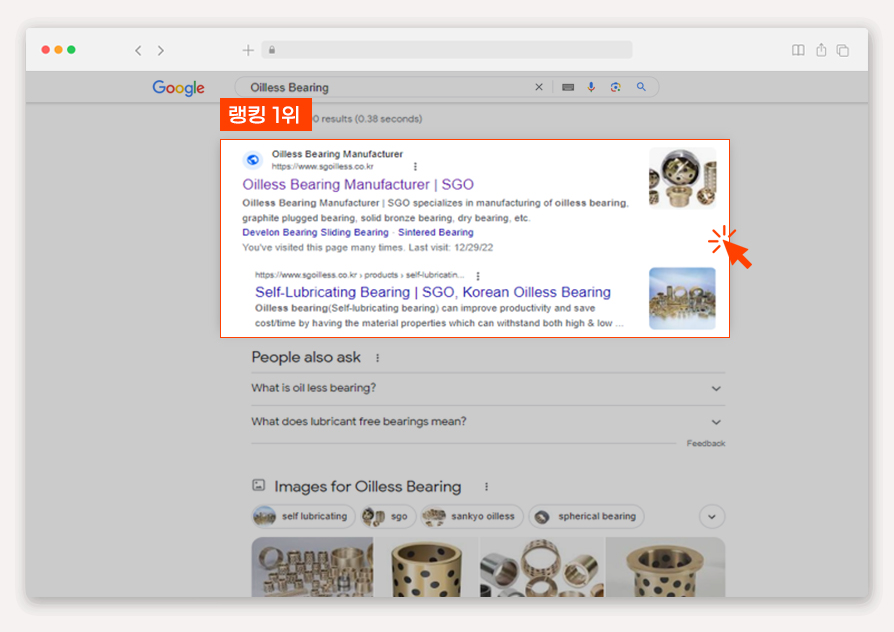Start voice search with the microphone icon
894x632 pixels.
click(x=591, y=87)
